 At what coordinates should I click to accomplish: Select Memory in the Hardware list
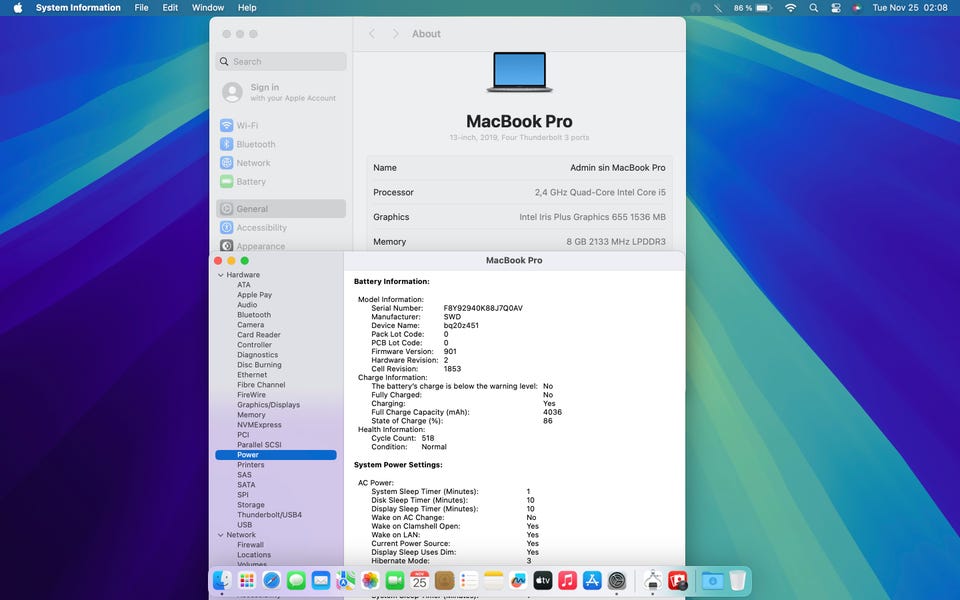pyautogui.click(x=251, y=414)
